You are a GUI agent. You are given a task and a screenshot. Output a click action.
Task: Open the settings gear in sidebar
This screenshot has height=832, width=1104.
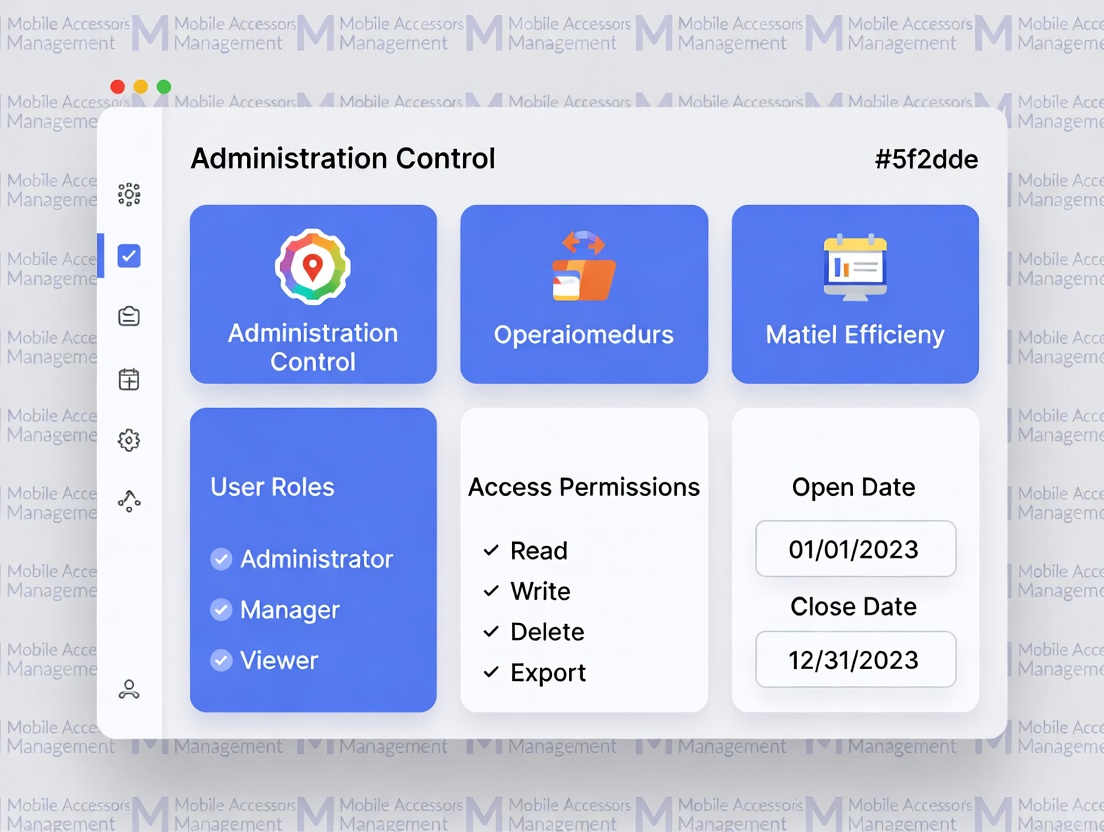tap(129, 440)
